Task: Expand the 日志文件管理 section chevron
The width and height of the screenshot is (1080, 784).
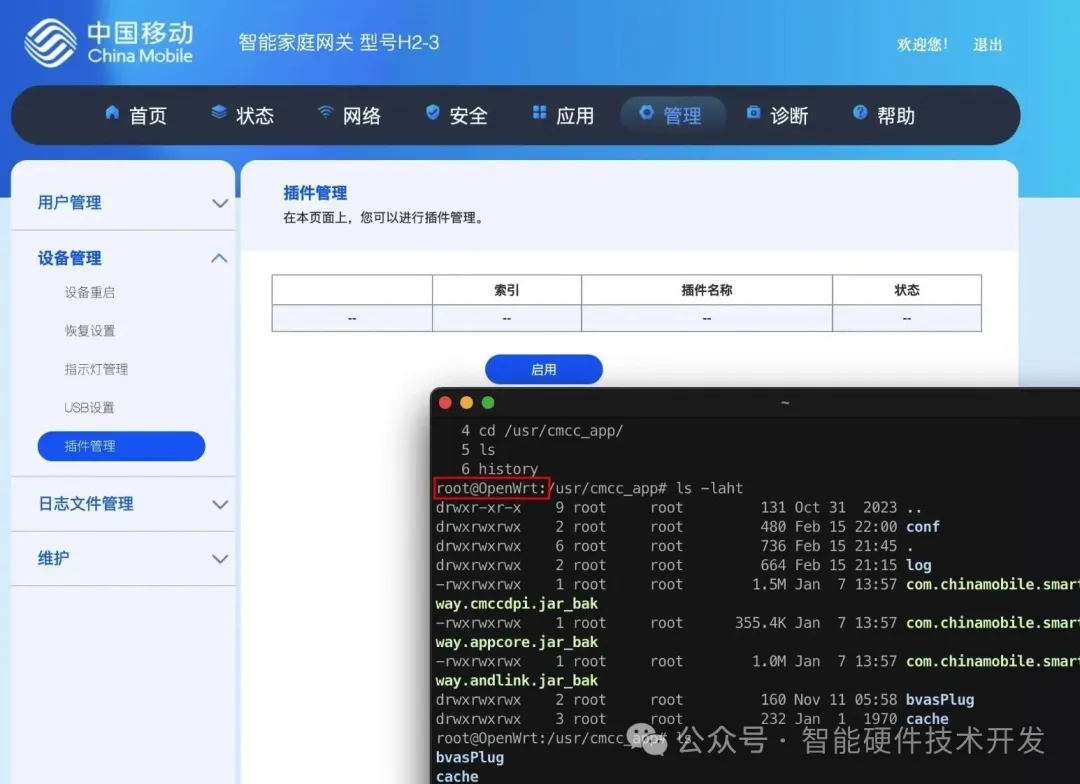Action: pyautogui.click(x=220, y=505)
